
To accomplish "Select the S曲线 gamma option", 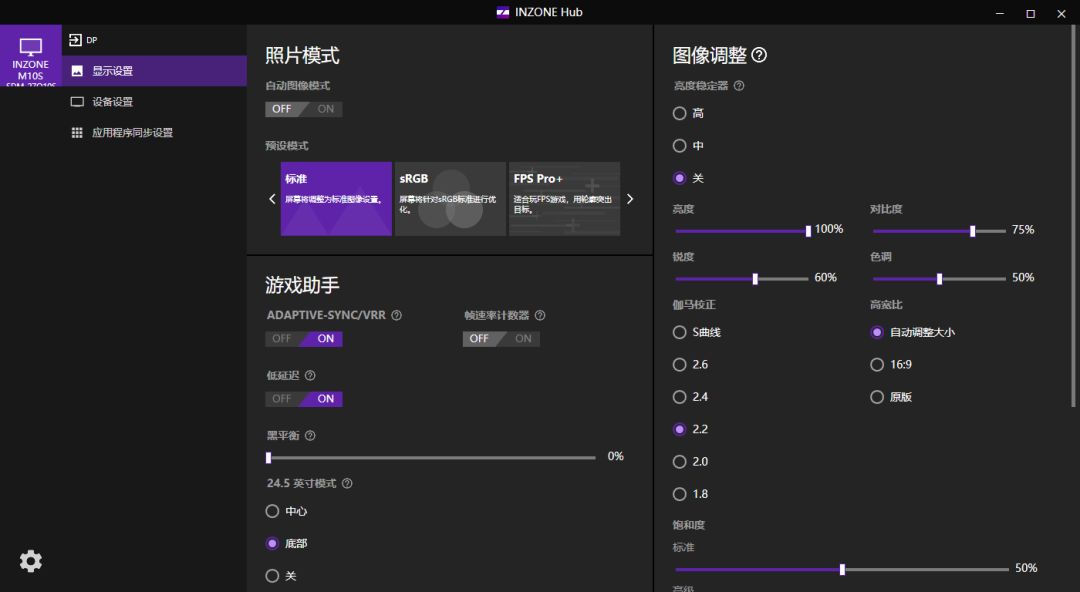I will click(x=680, y=332).
